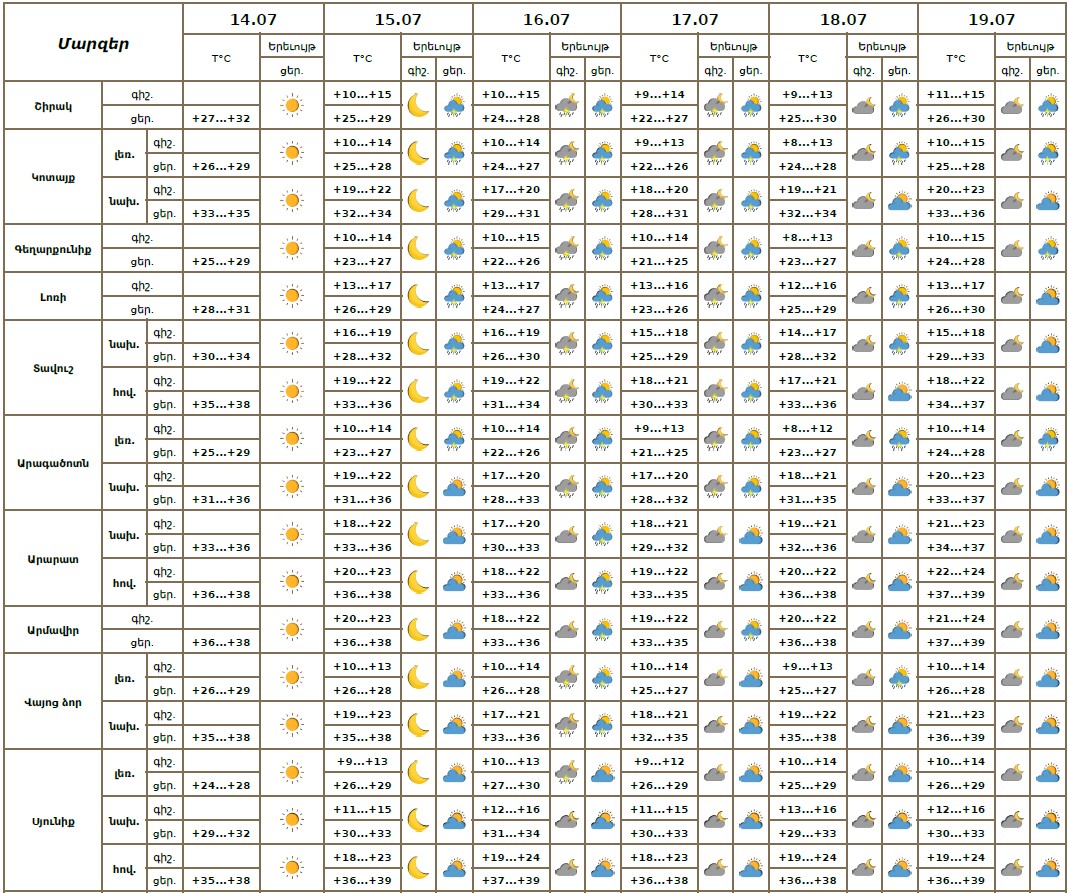Select Գեղարքունիք daytime rain icon on 15.07
The image size is (1068, 893).
coord(455,248)
